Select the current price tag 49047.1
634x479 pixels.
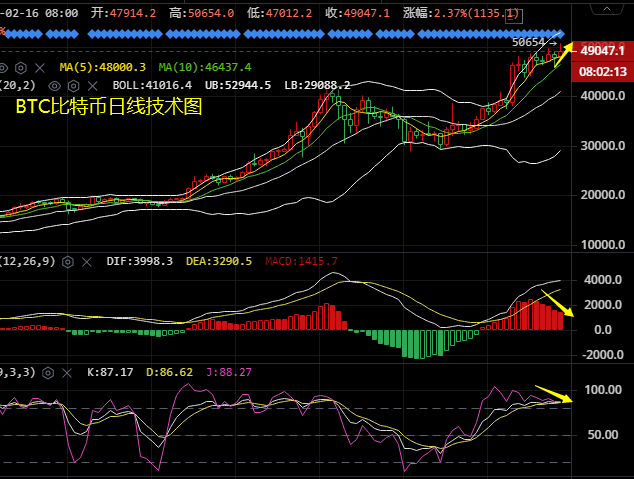[602, 50]
